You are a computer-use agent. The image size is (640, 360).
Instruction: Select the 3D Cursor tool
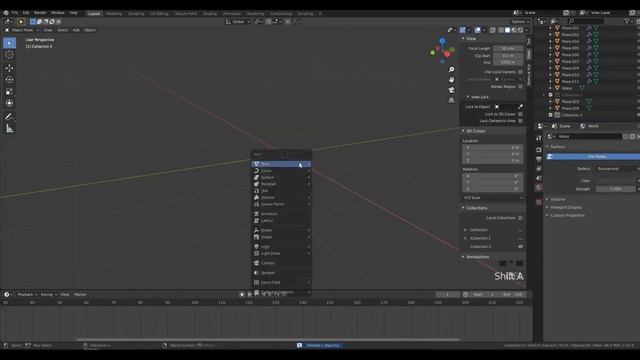pos(9,55)
